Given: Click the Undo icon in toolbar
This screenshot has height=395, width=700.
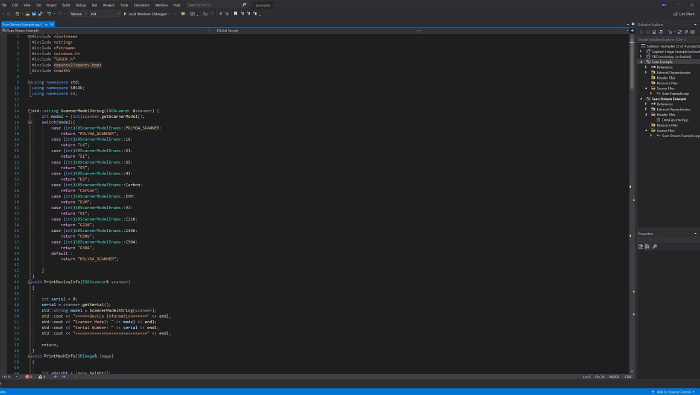Looking at the screenshot, I should [x=49, y=14].
